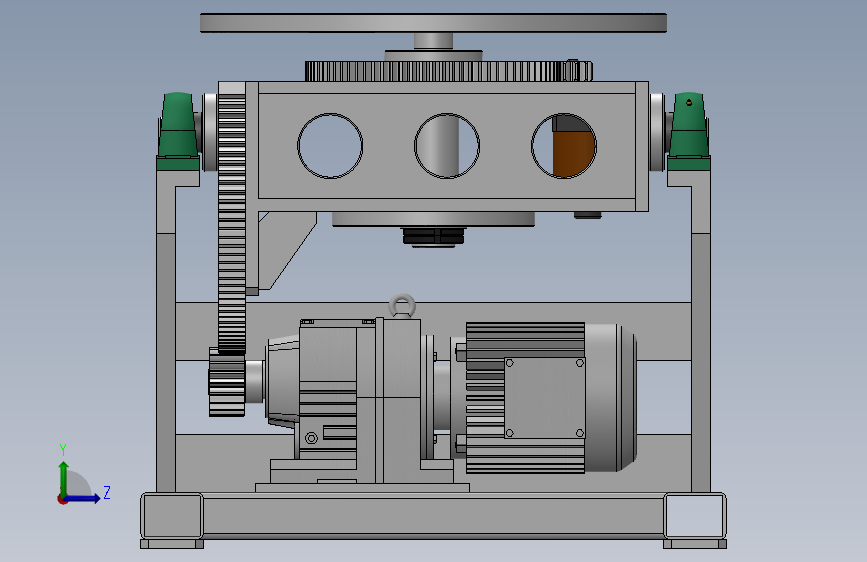Viewport: 867px width, 562px height.
Task: Select the electric motor finned body
Action: pos(525,397)
